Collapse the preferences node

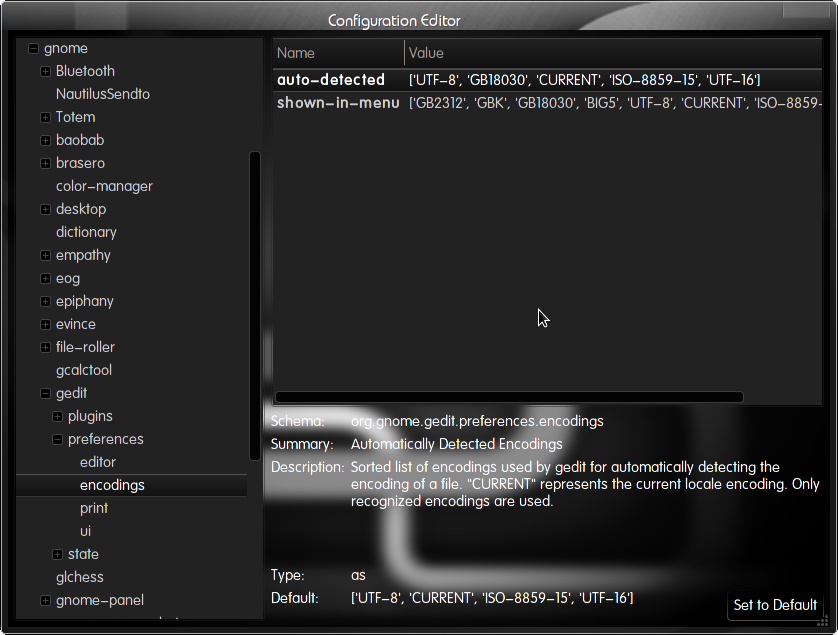tap(57, 439)
